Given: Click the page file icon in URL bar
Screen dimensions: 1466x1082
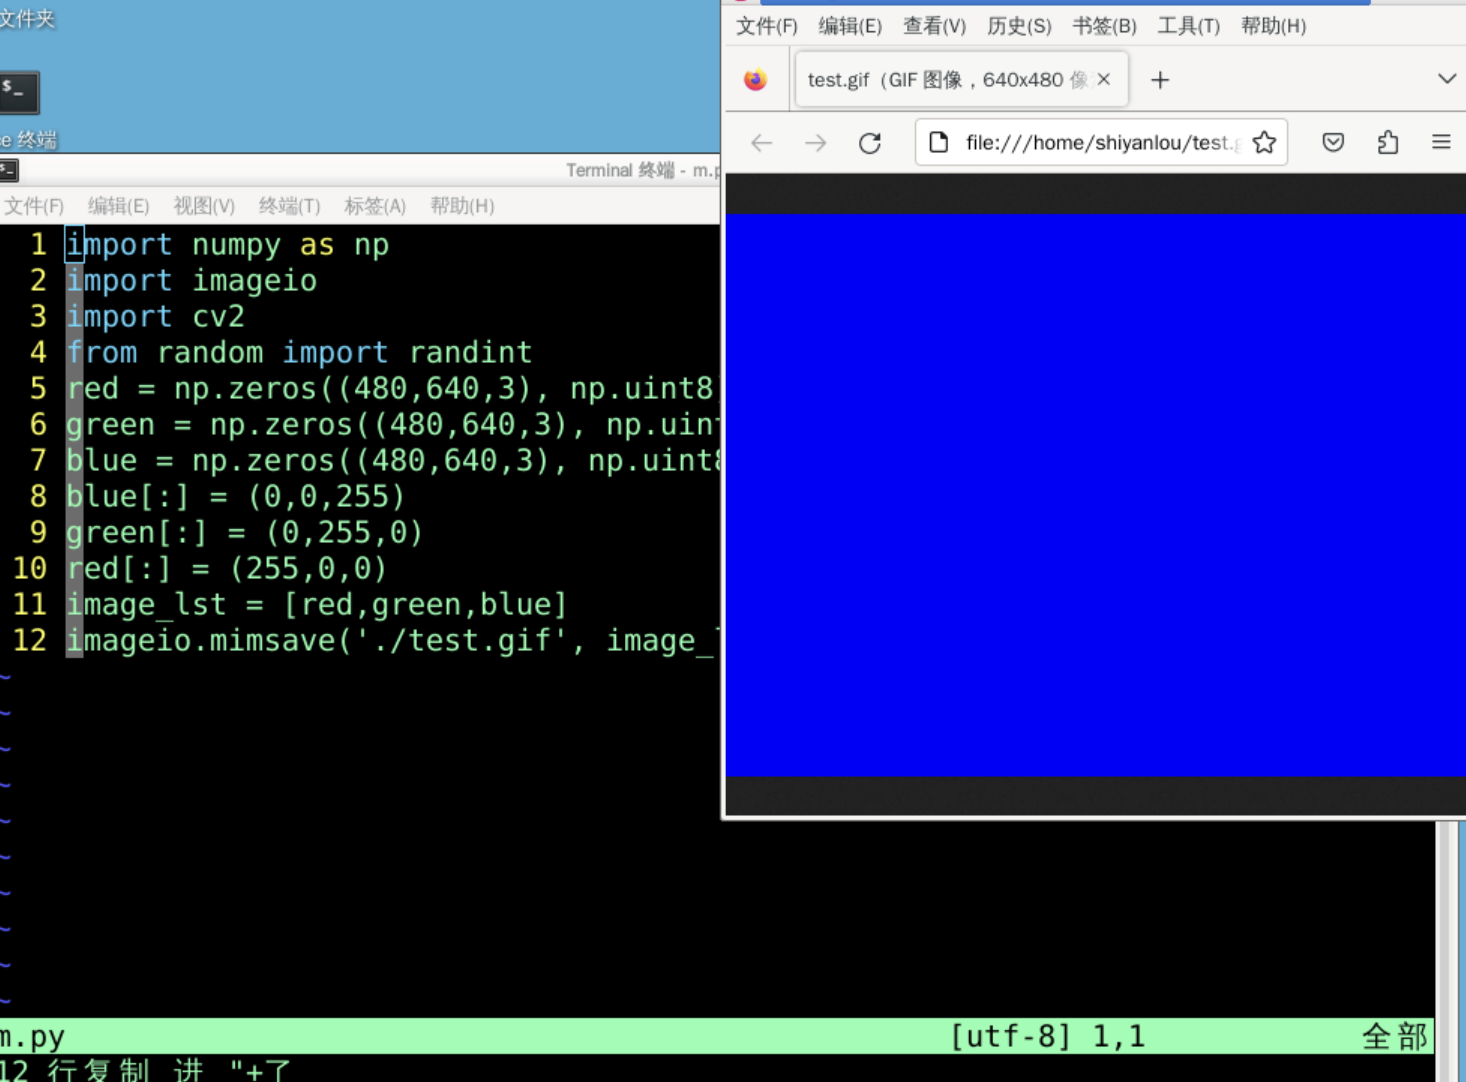Looking at the screenshot, I should click(938, 142).
